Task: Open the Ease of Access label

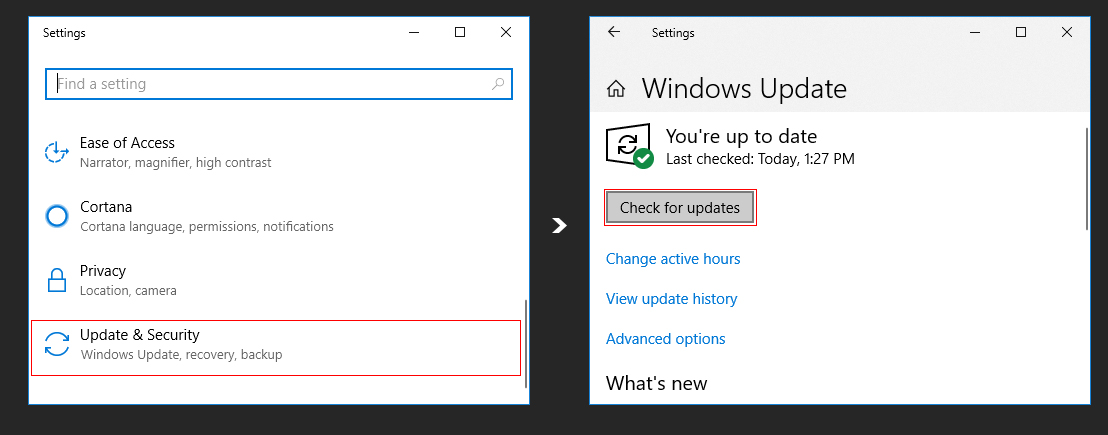Action: [127, 143]
